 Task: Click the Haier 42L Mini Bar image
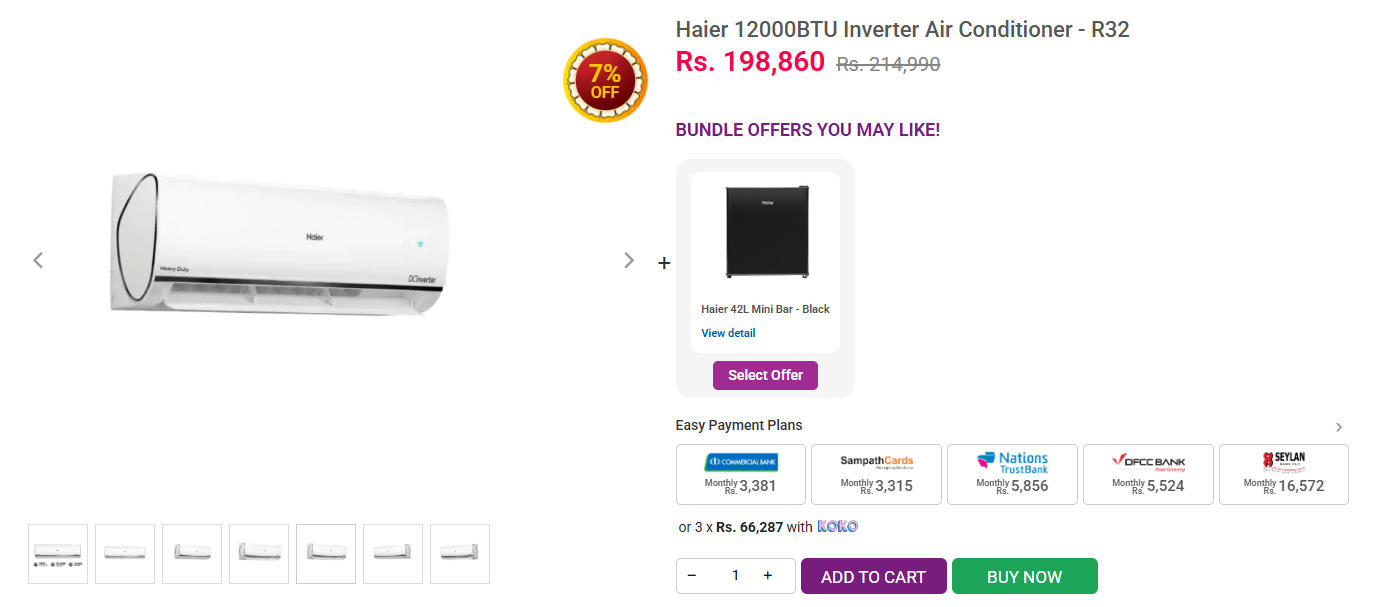pyautogui.click(x=767, y=232)
